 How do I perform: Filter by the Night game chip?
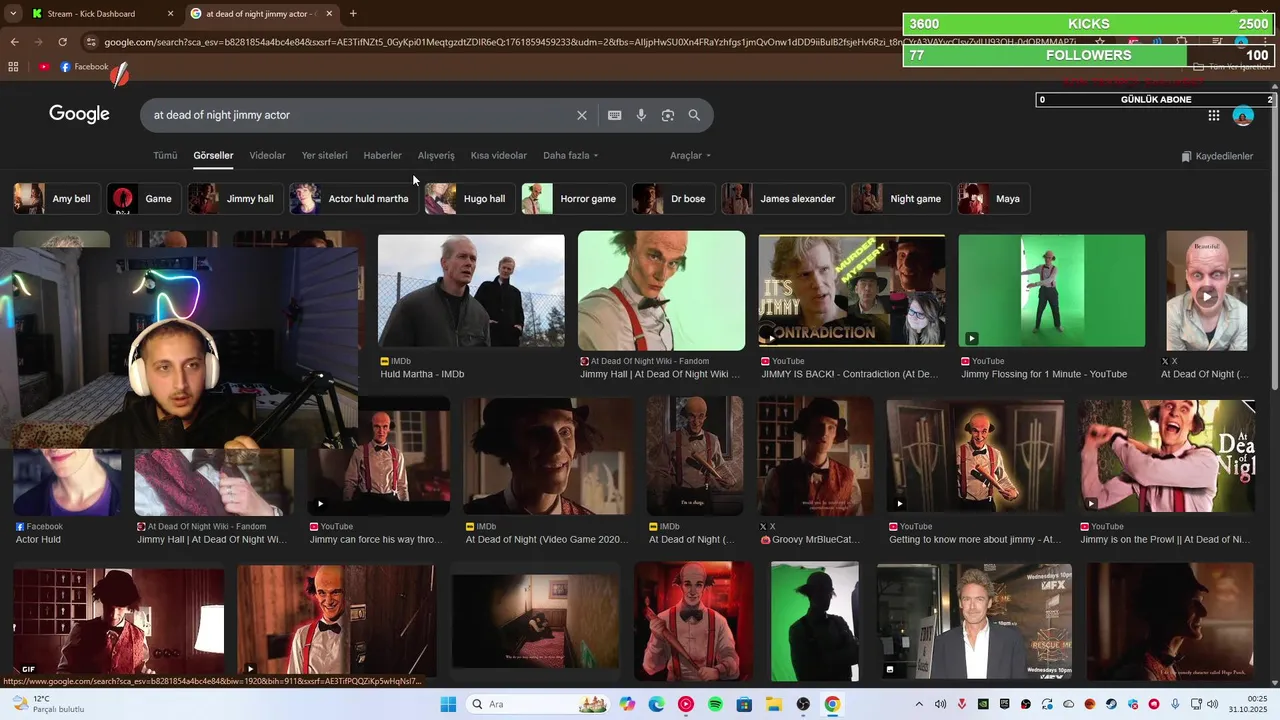click(x=900, y=199)
